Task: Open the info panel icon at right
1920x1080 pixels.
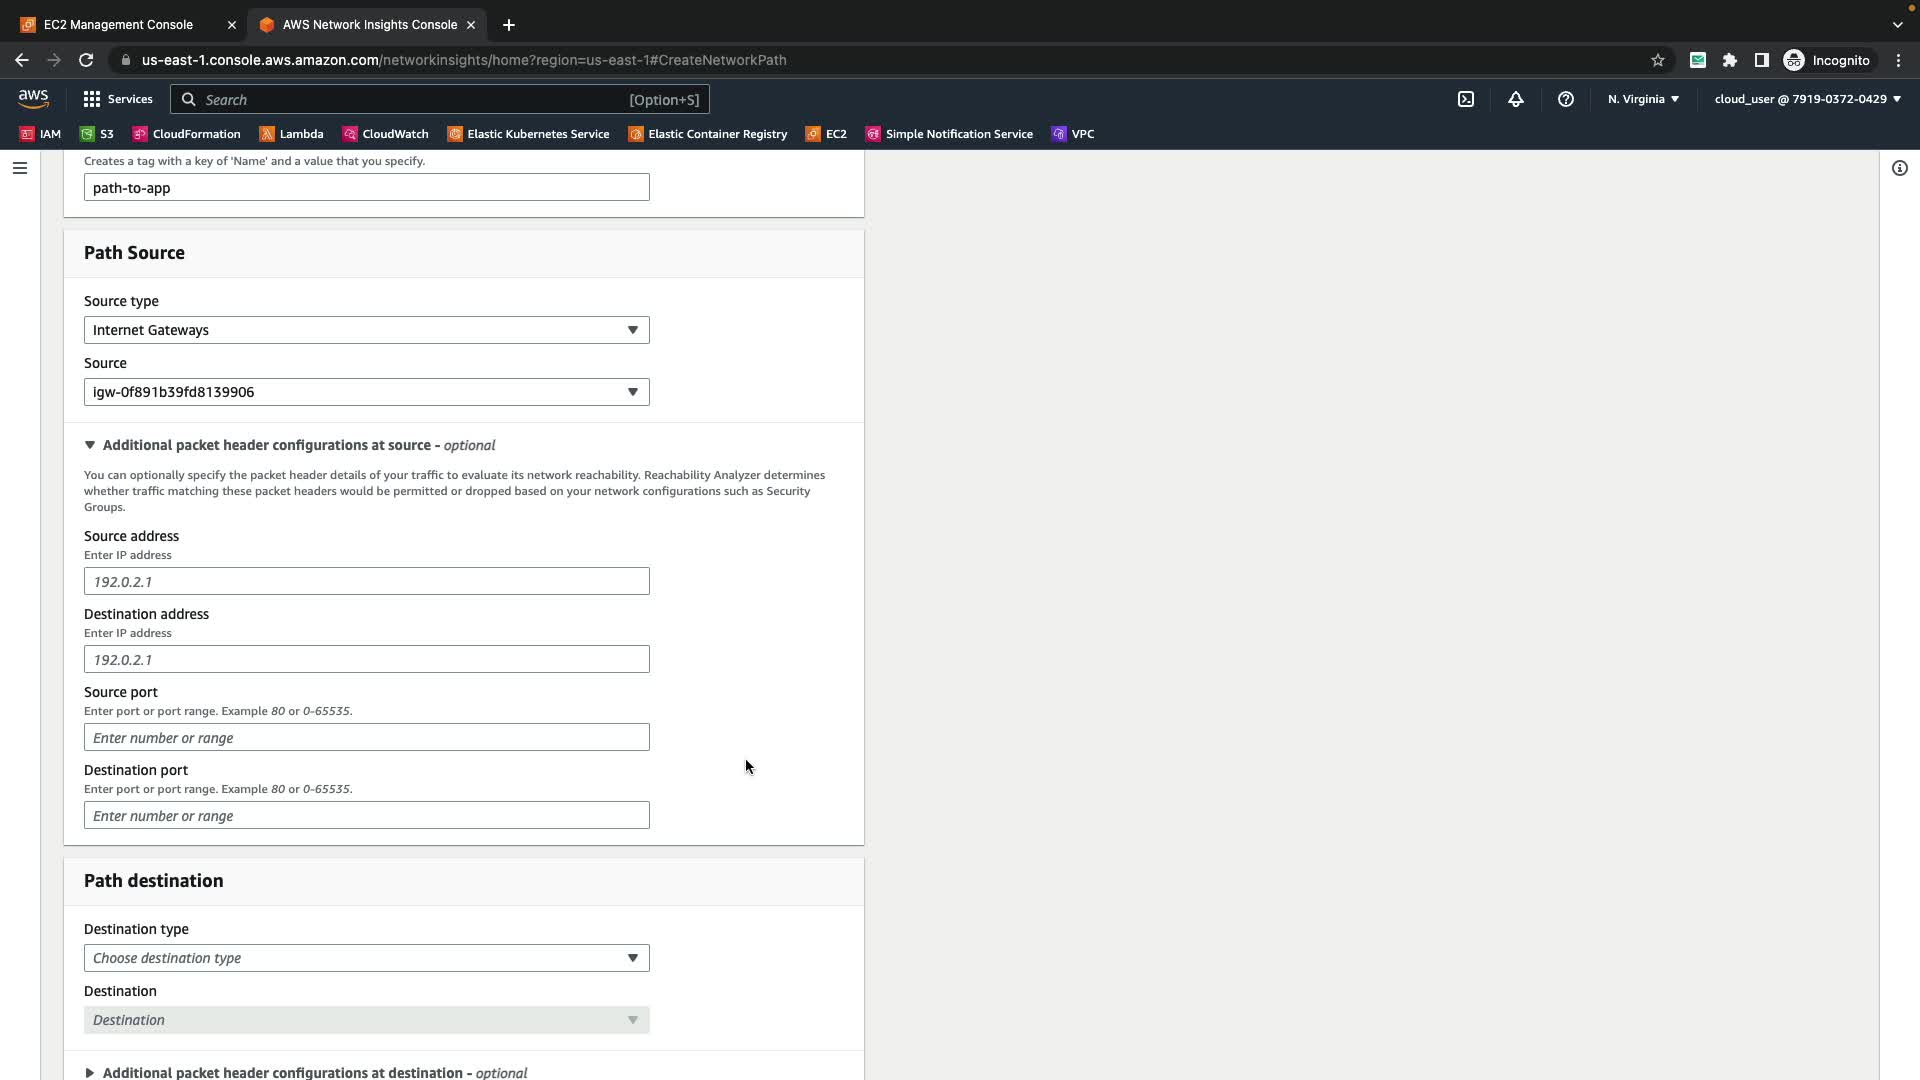Action: click(x=1899, y=168)
